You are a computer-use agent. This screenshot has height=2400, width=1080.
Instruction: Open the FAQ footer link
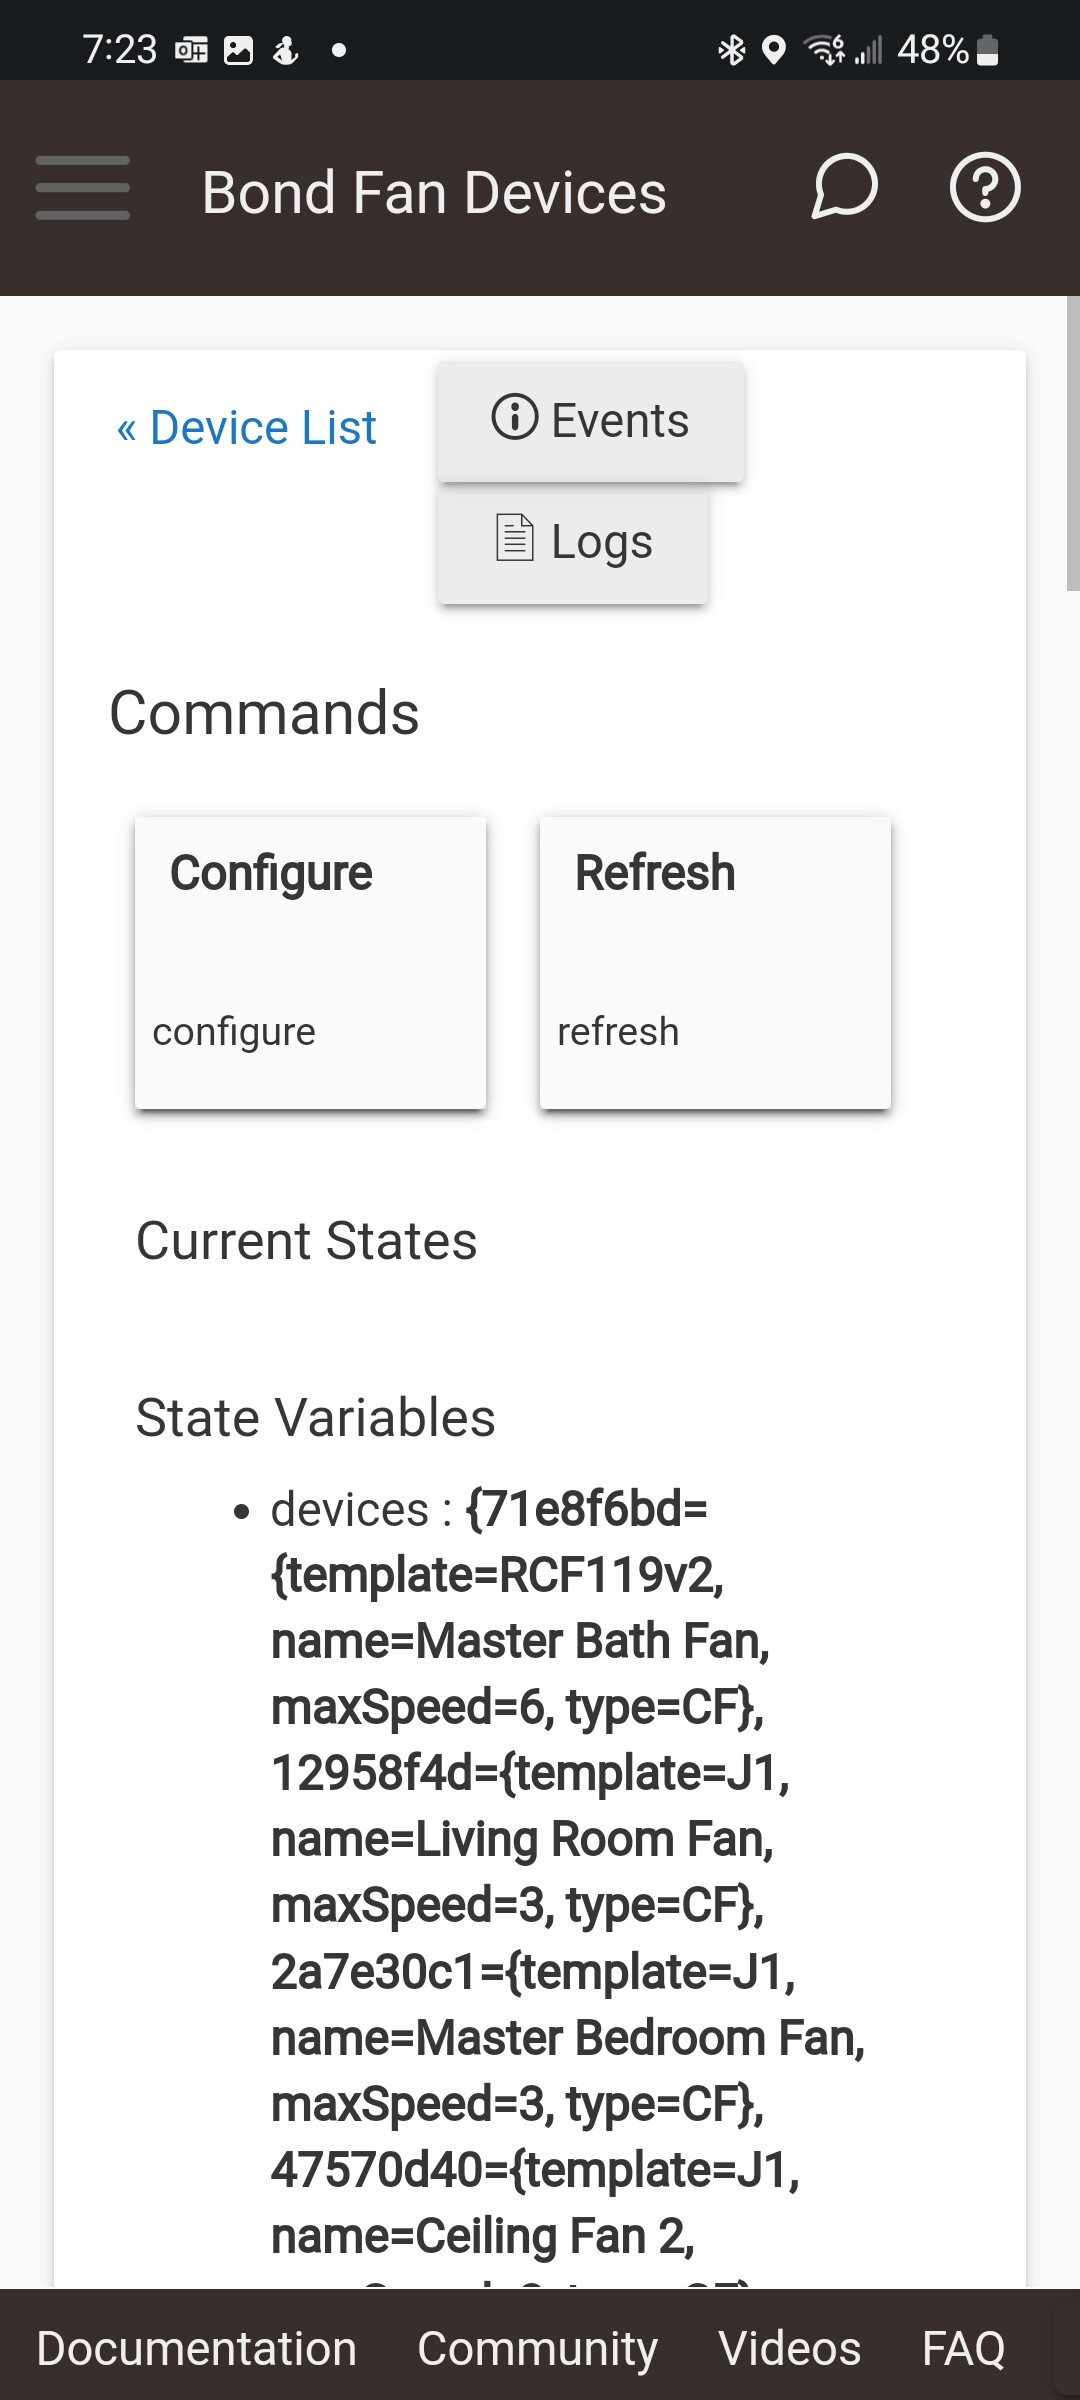point(963,2348)
